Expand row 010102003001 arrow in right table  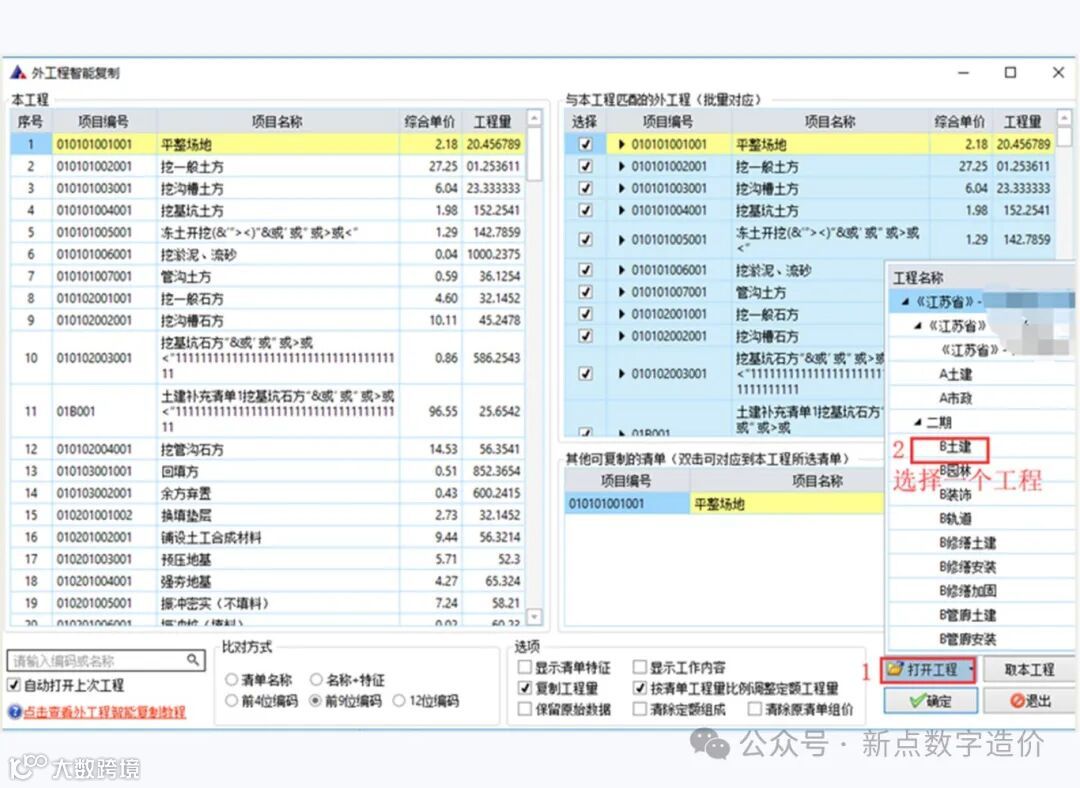coord(621,373)
